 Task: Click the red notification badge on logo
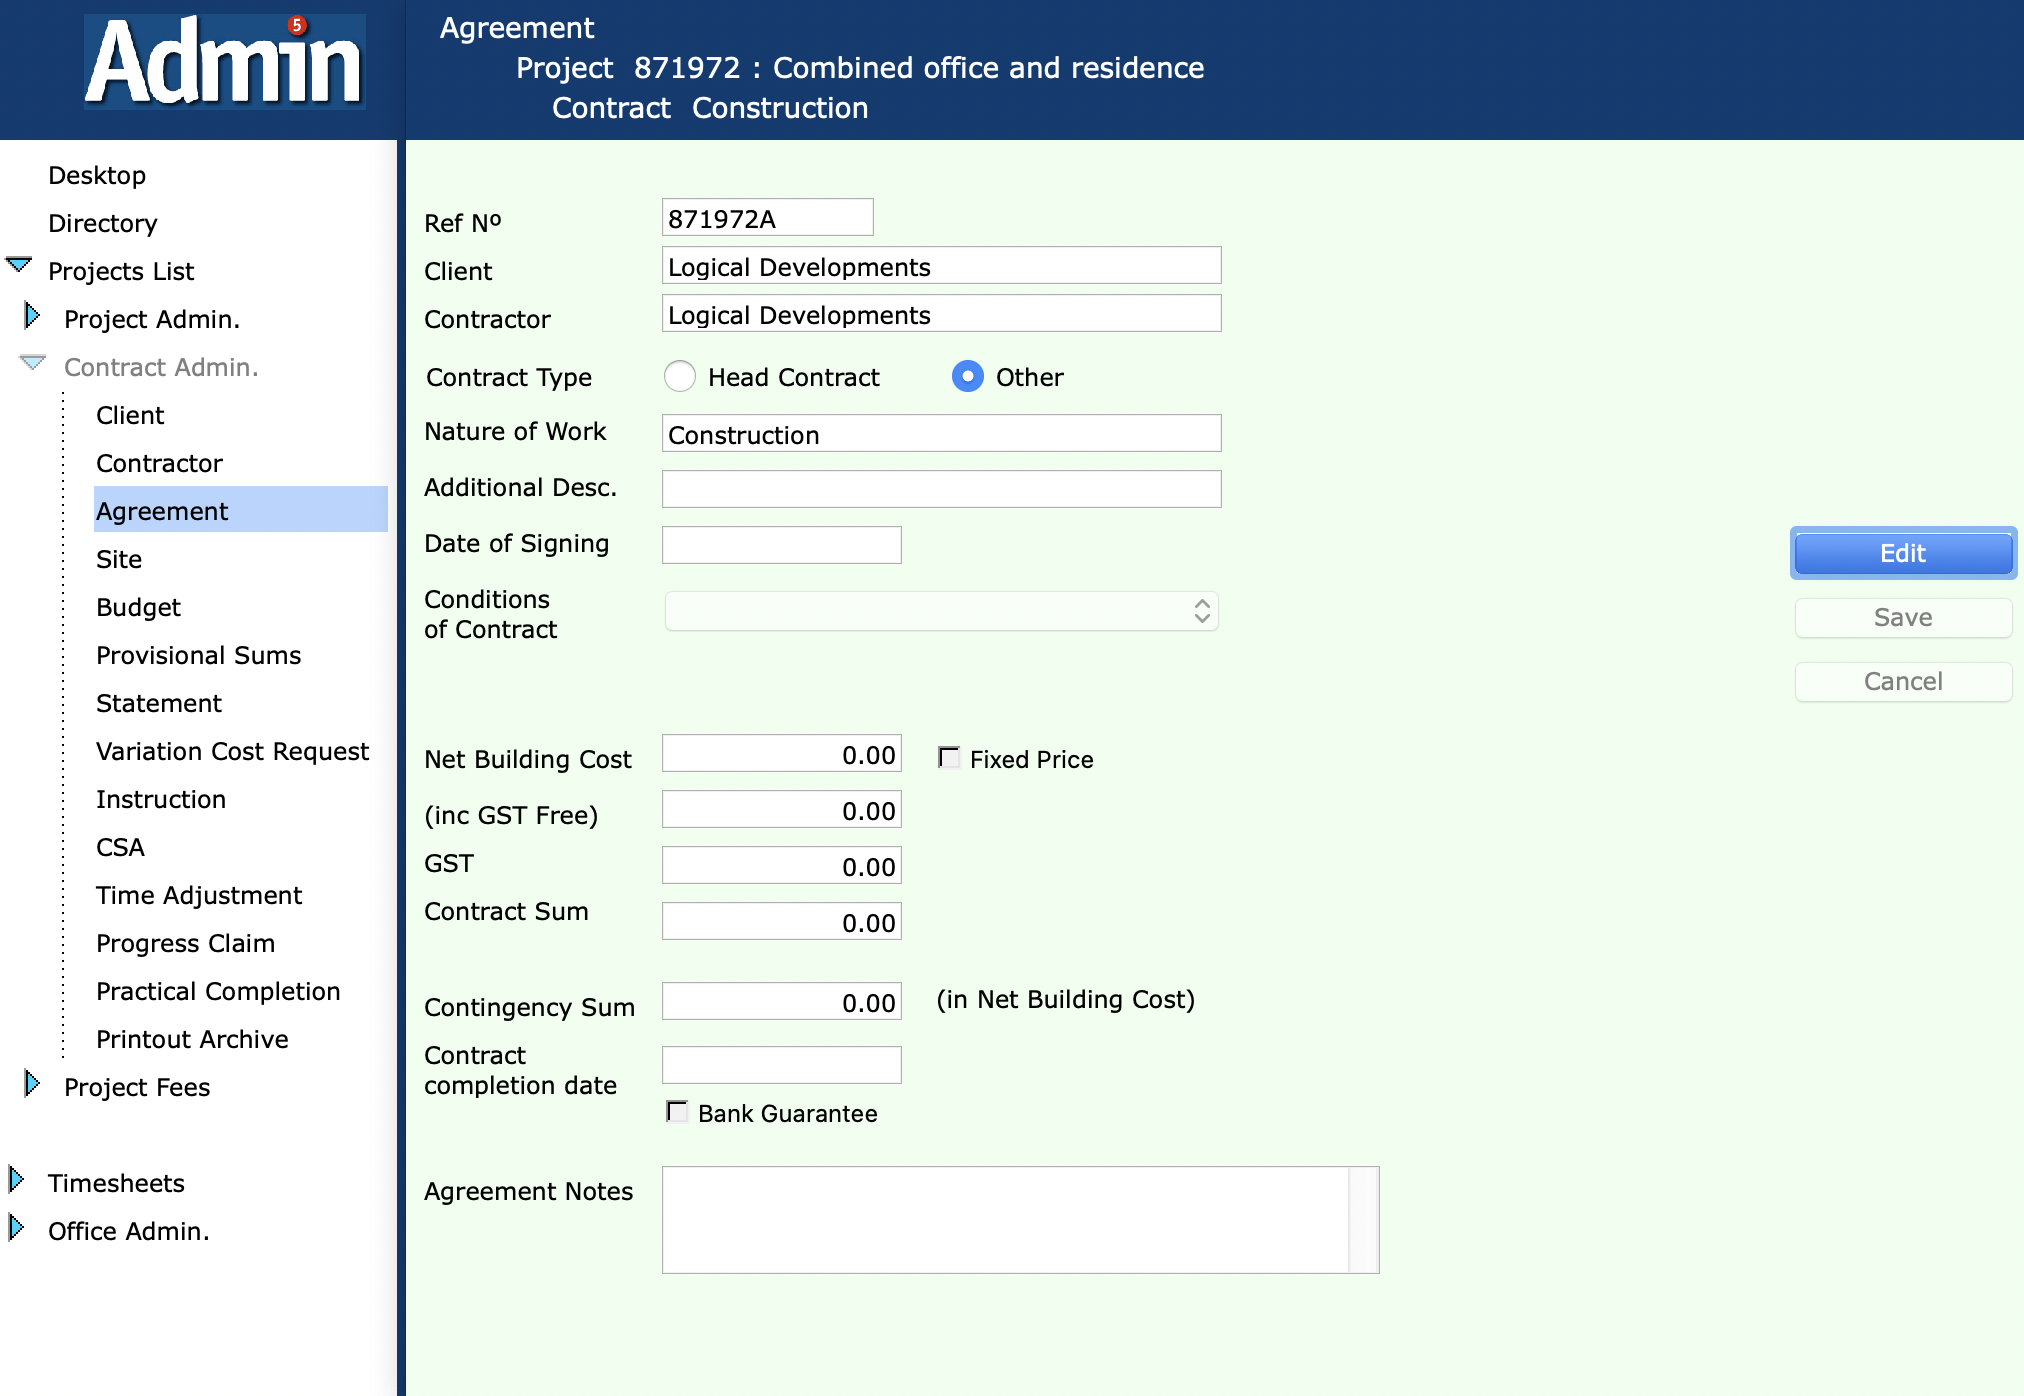coord(297,26)
